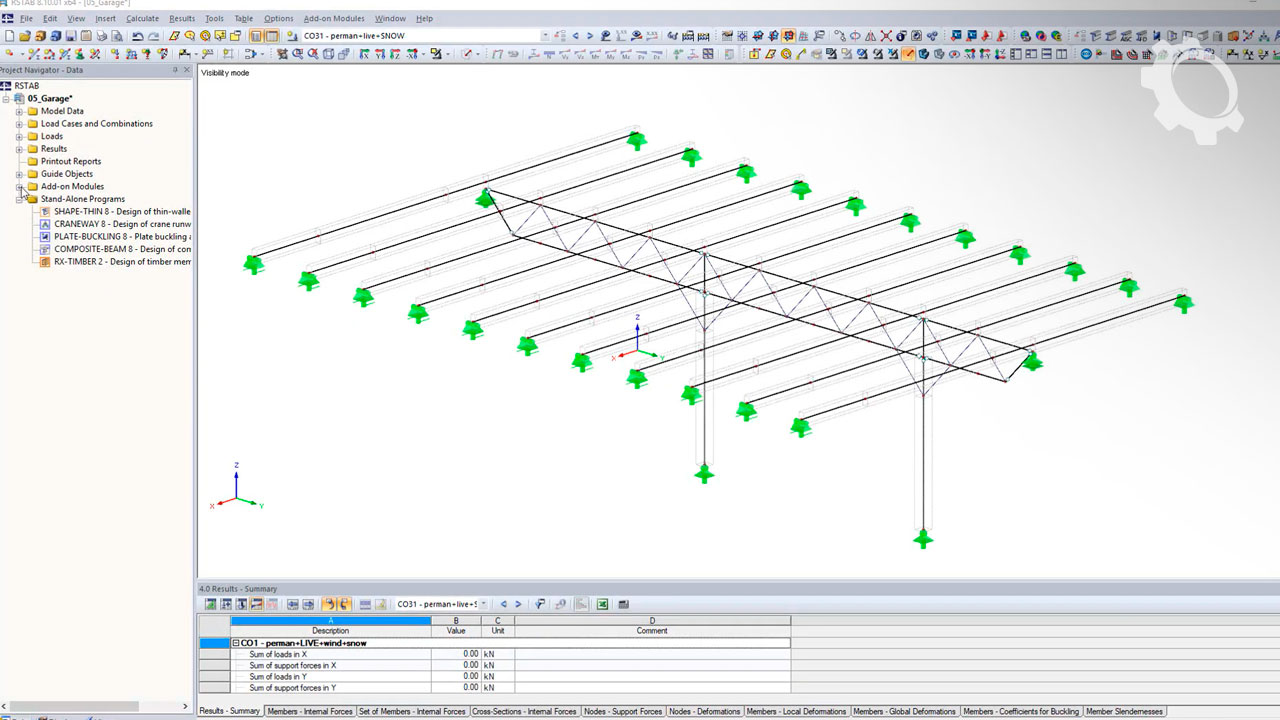The image size is (1280, 720).
Task: Open the Calculate menu
Action: 142,18
